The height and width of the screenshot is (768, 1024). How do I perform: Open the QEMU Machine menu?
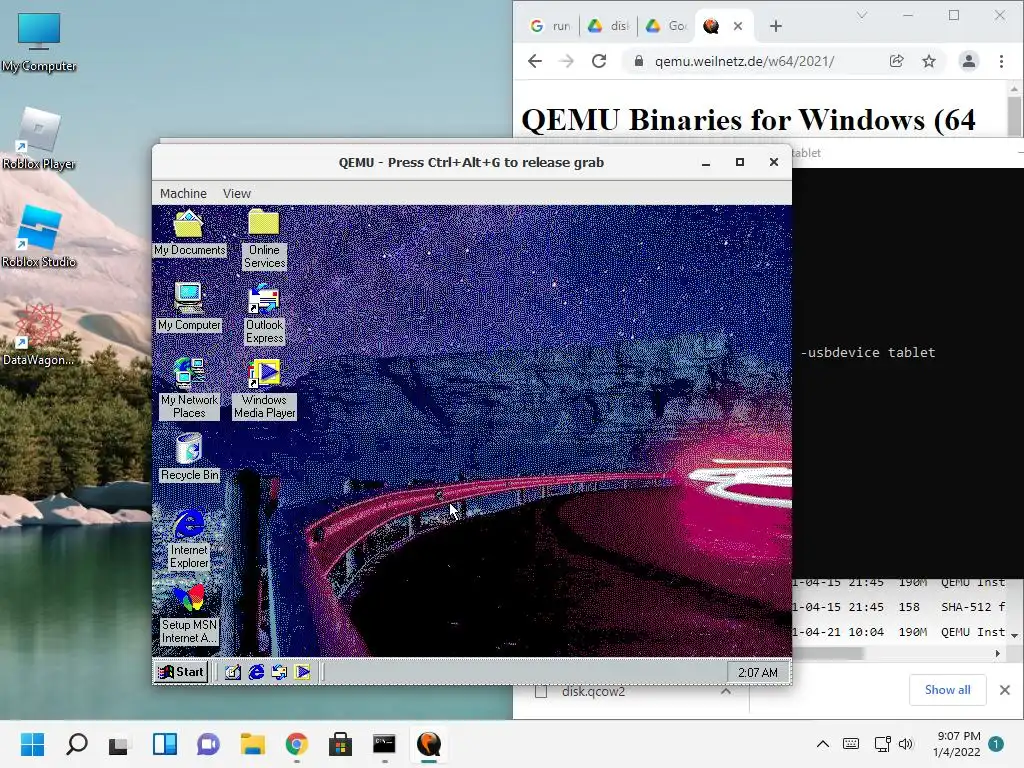pyautogui.click(x=183, y=193)
